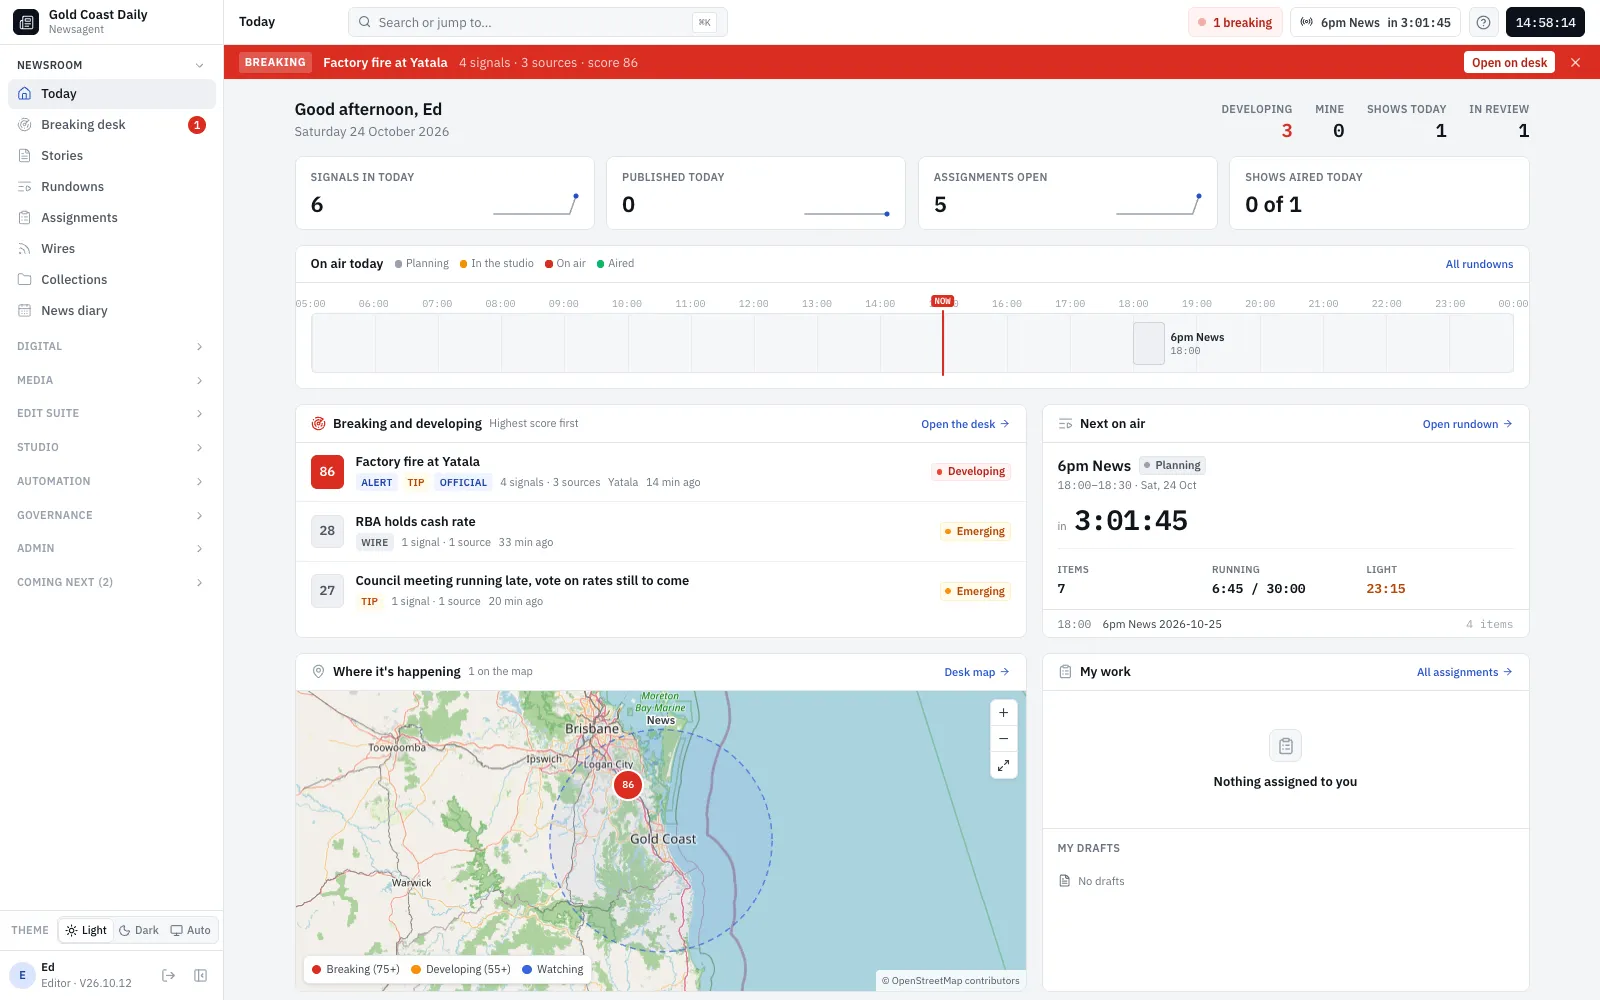Click the help question mark icon

click(1484, 22)
